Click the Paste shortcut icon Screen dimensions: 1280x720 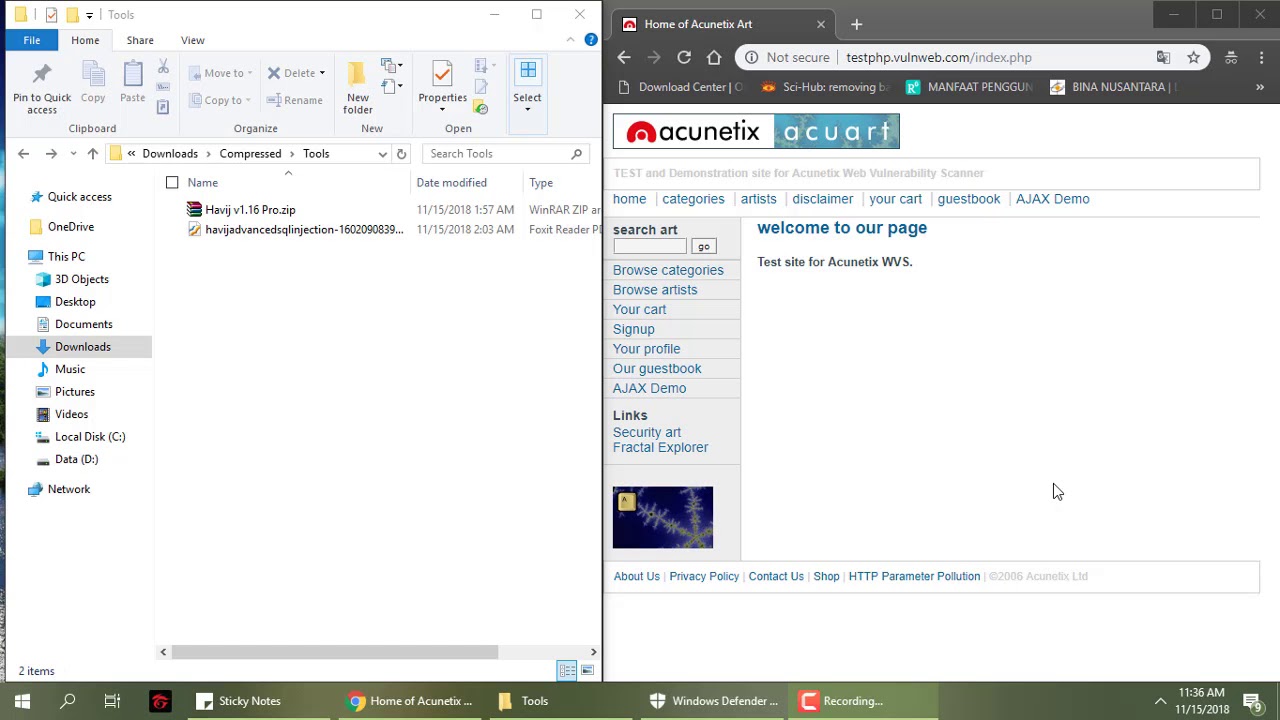click(x=163, y=107)
